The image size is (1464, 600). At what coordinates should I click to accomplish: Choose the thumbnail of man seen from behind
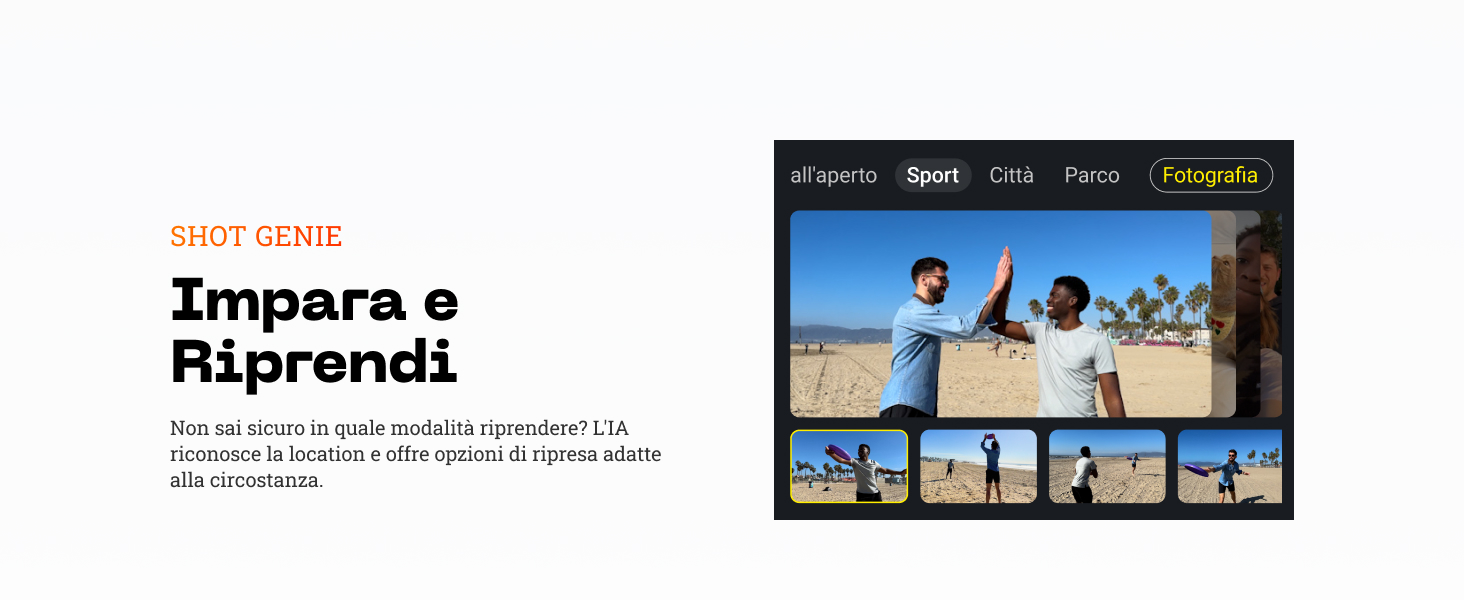(x=1107, y=466)
